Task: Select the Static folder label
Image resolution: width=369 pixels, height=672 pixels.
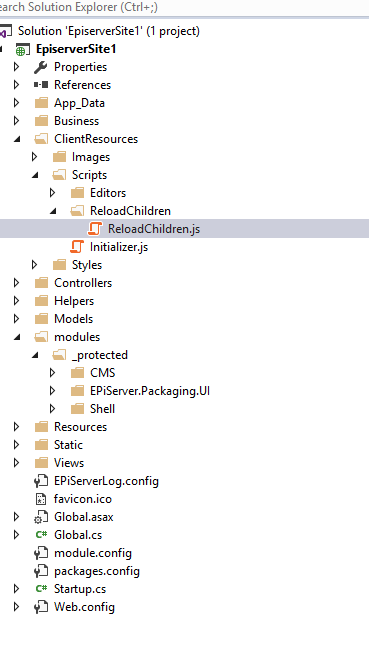Action: [x=68, y=445]
